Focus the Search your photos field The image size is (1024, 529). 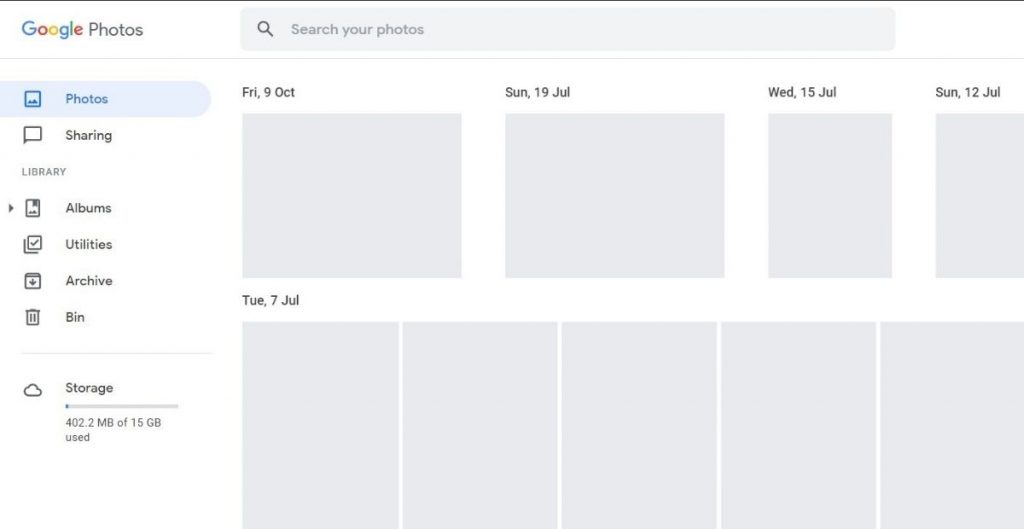click(580, 29)
